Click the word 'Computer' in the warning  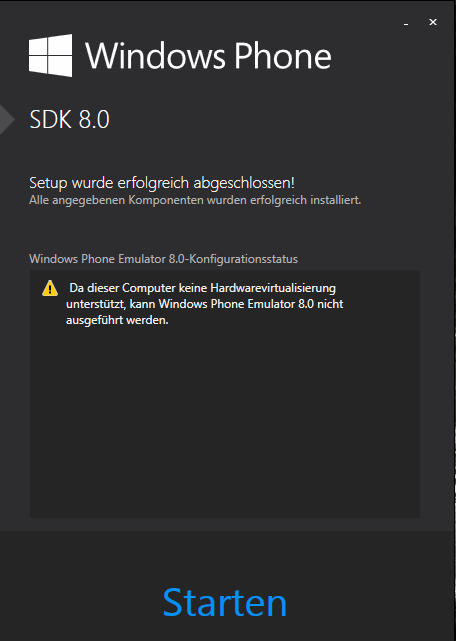149,288
